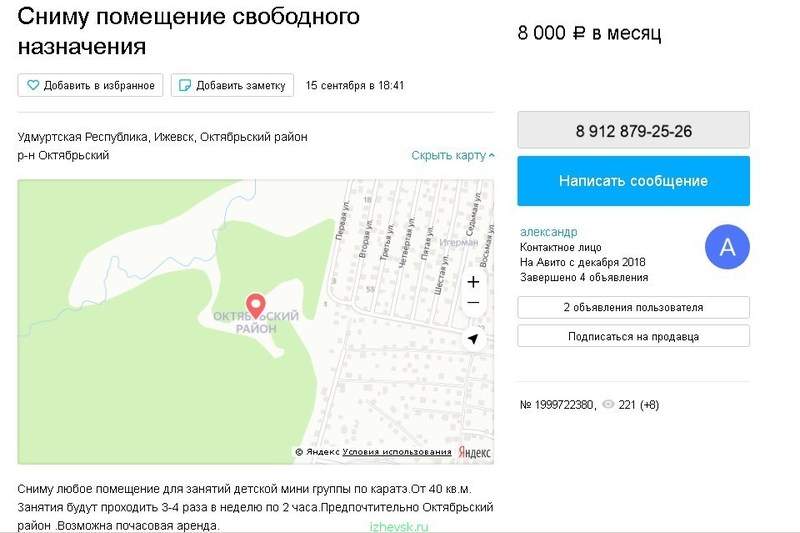The image size is (800, 533).
Task: Click Первая ул. street label on the map
Action: (343, 219)
